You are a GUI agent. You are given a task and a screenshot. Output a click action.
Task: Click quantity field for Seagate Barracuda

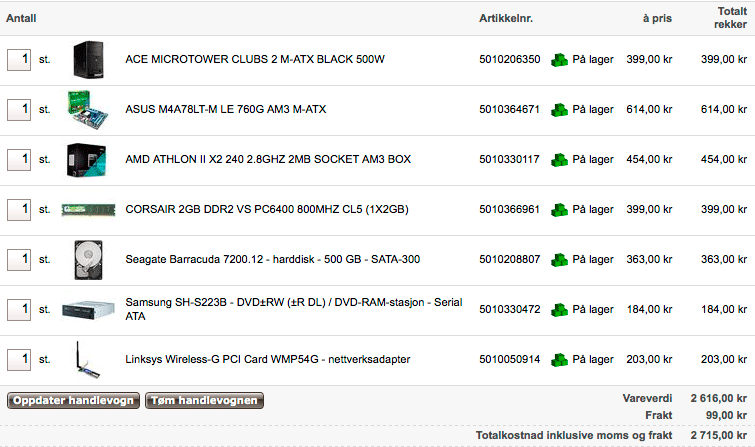tap(19, 260)
